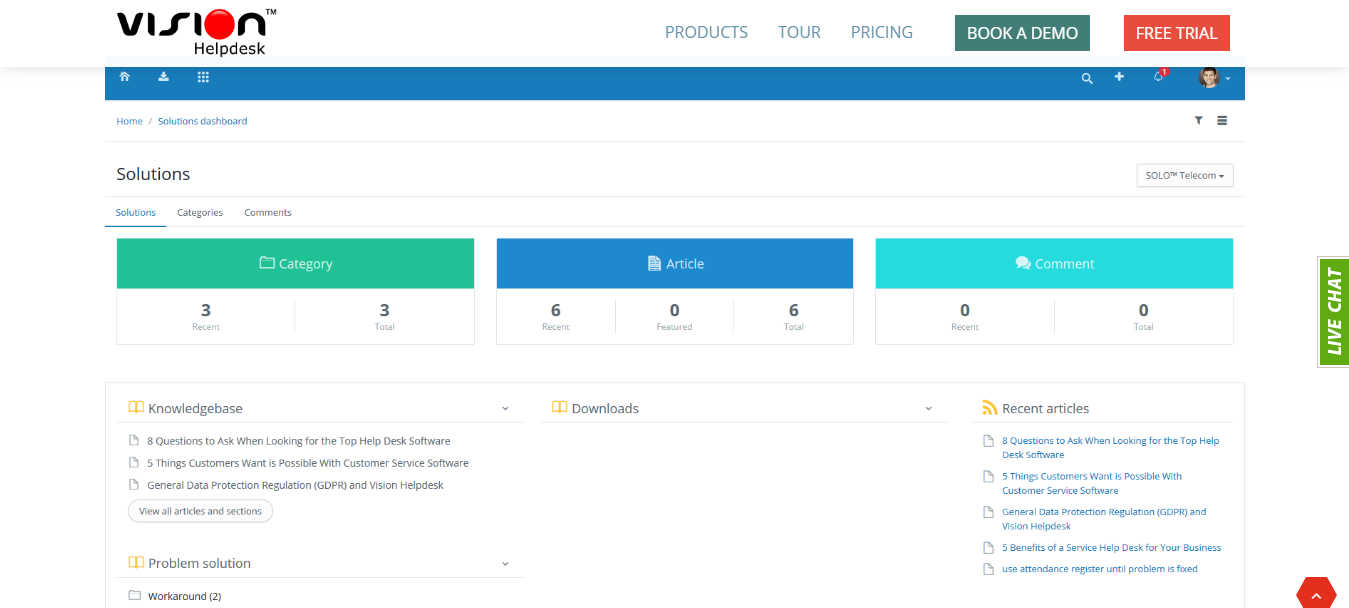
Task: Click the RSS icon beside Recent articles
Action: point(989,407)
